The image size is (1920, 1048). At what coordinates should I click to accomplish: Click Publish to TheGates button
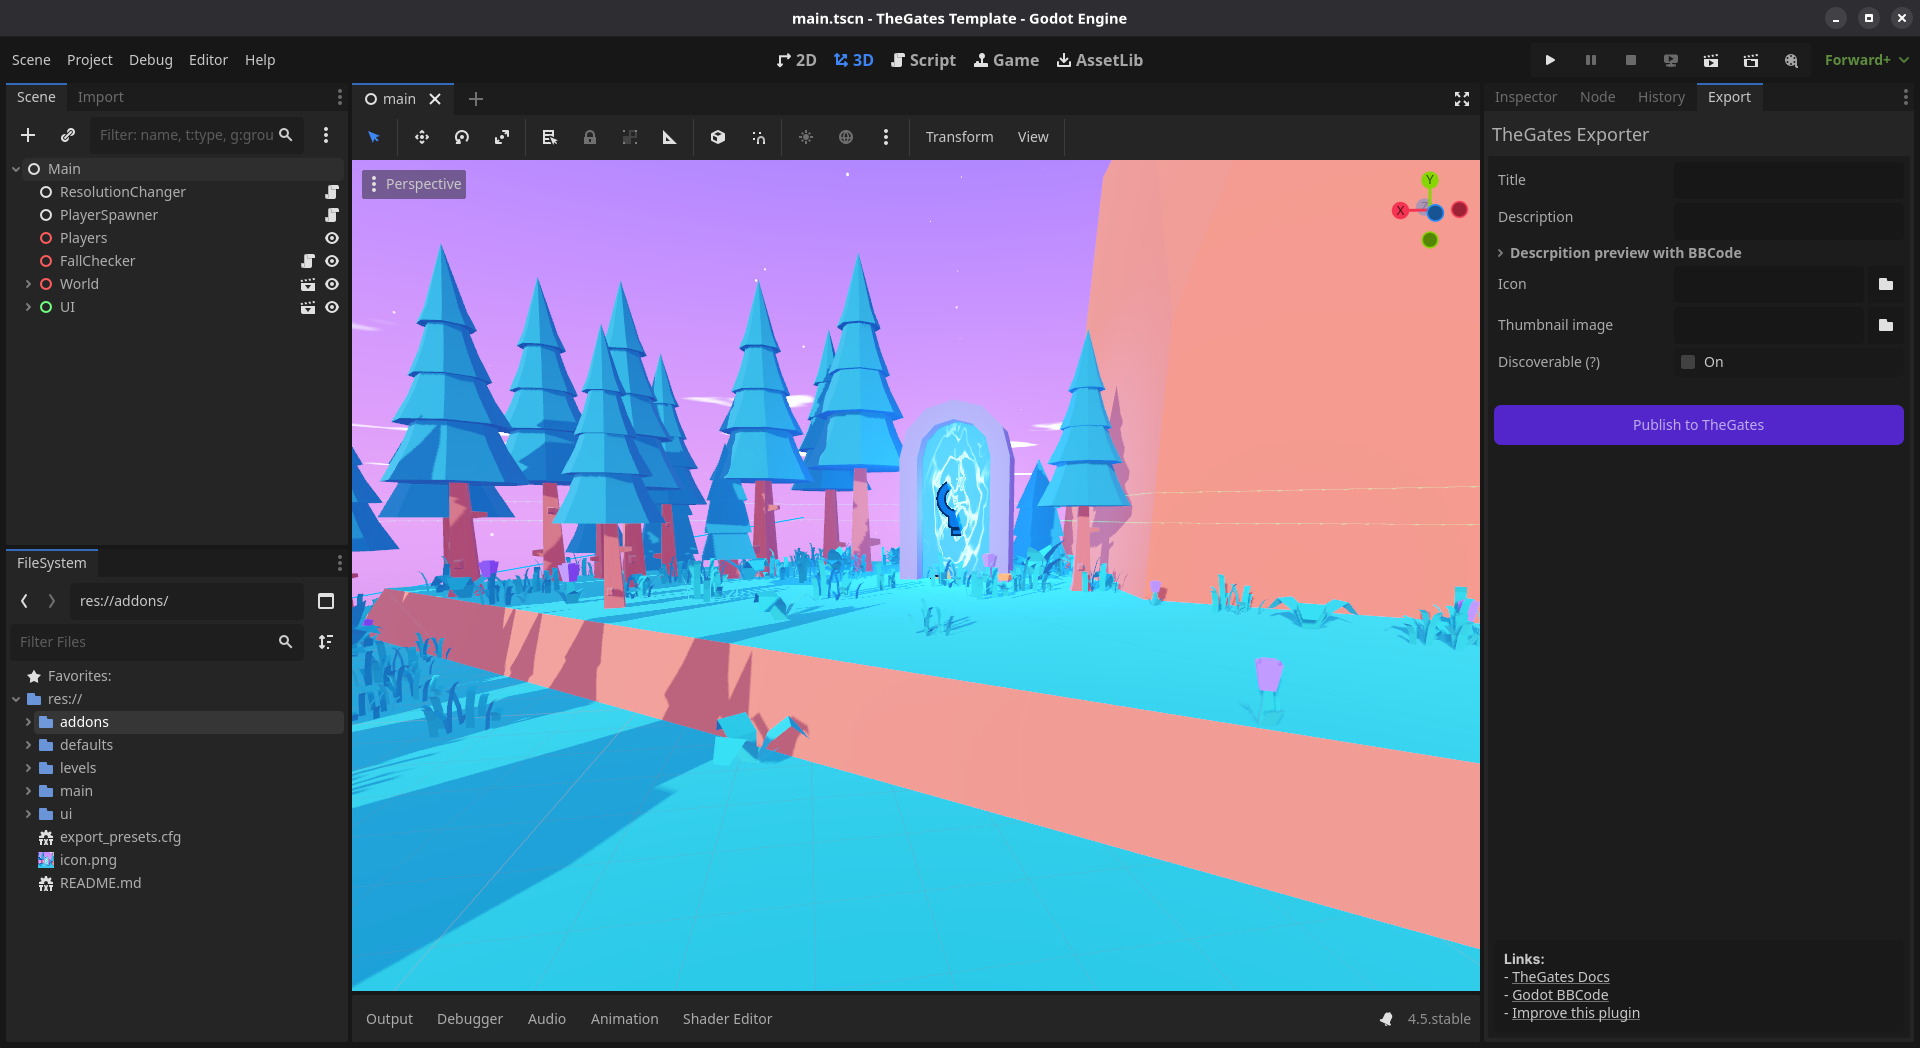(1698, 425)
